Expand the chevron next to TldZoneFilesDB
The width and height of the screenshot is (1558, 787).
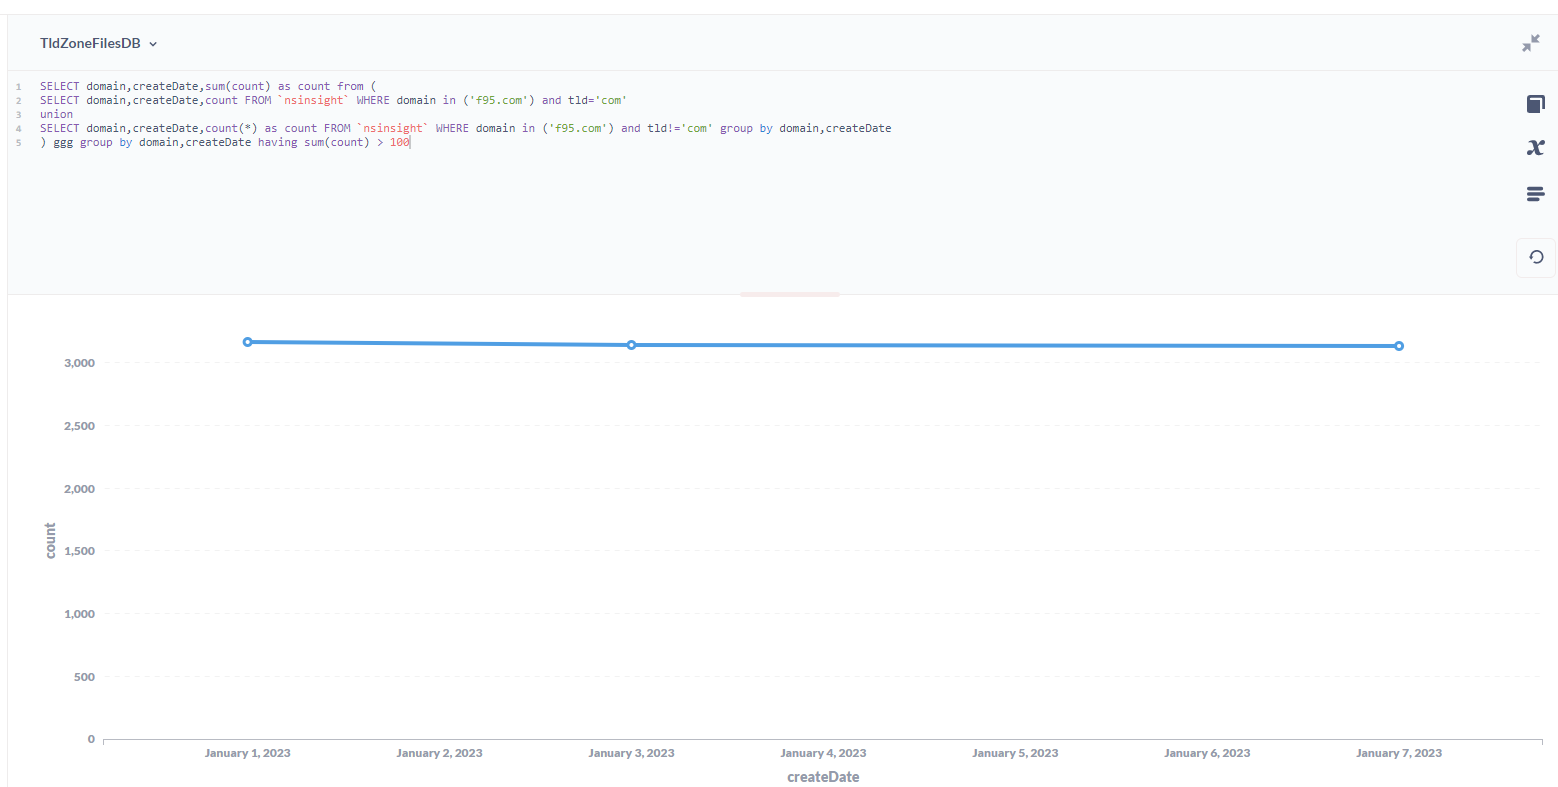(153, 44)
